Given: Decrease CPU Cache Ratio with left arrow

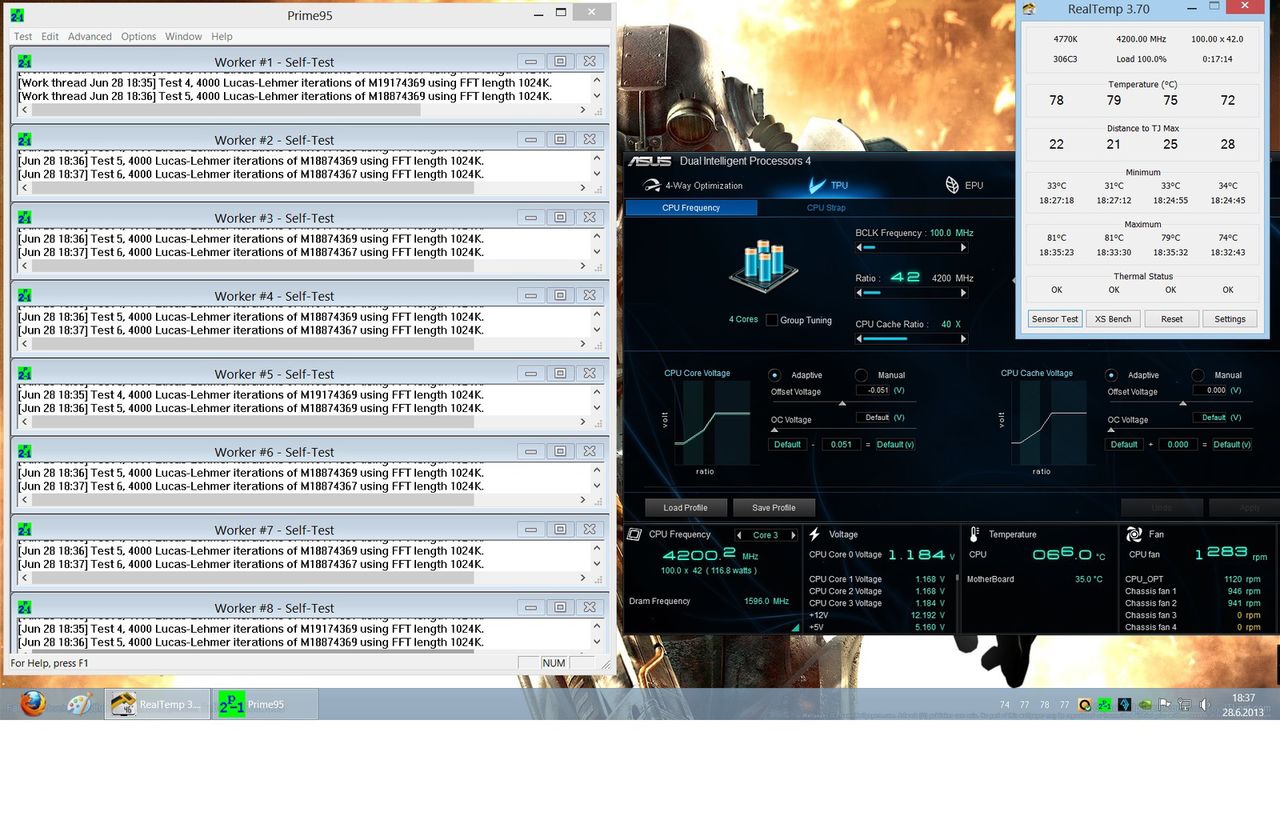Looking at the screenshot, I should pos(859,339).
